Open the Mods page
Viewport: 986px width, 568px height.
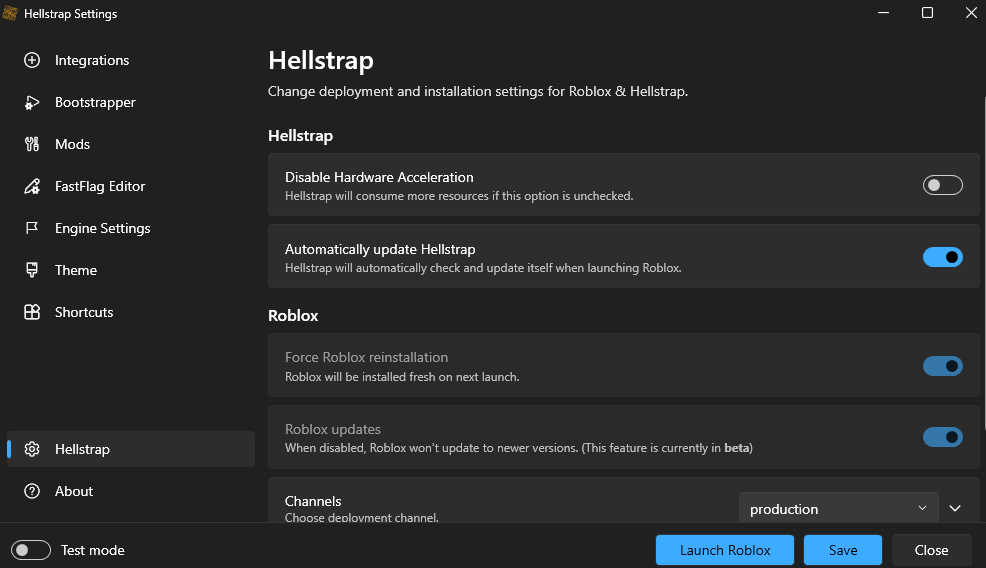tap(131, 144)
